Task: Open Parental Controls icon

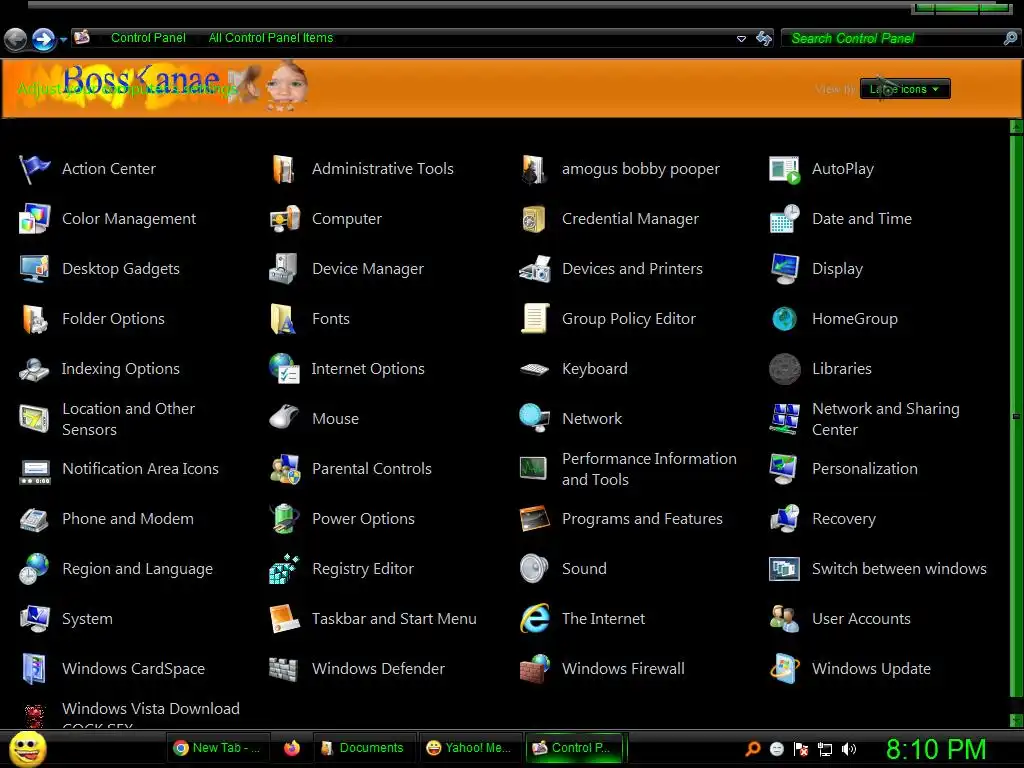Action: (285, 469)
